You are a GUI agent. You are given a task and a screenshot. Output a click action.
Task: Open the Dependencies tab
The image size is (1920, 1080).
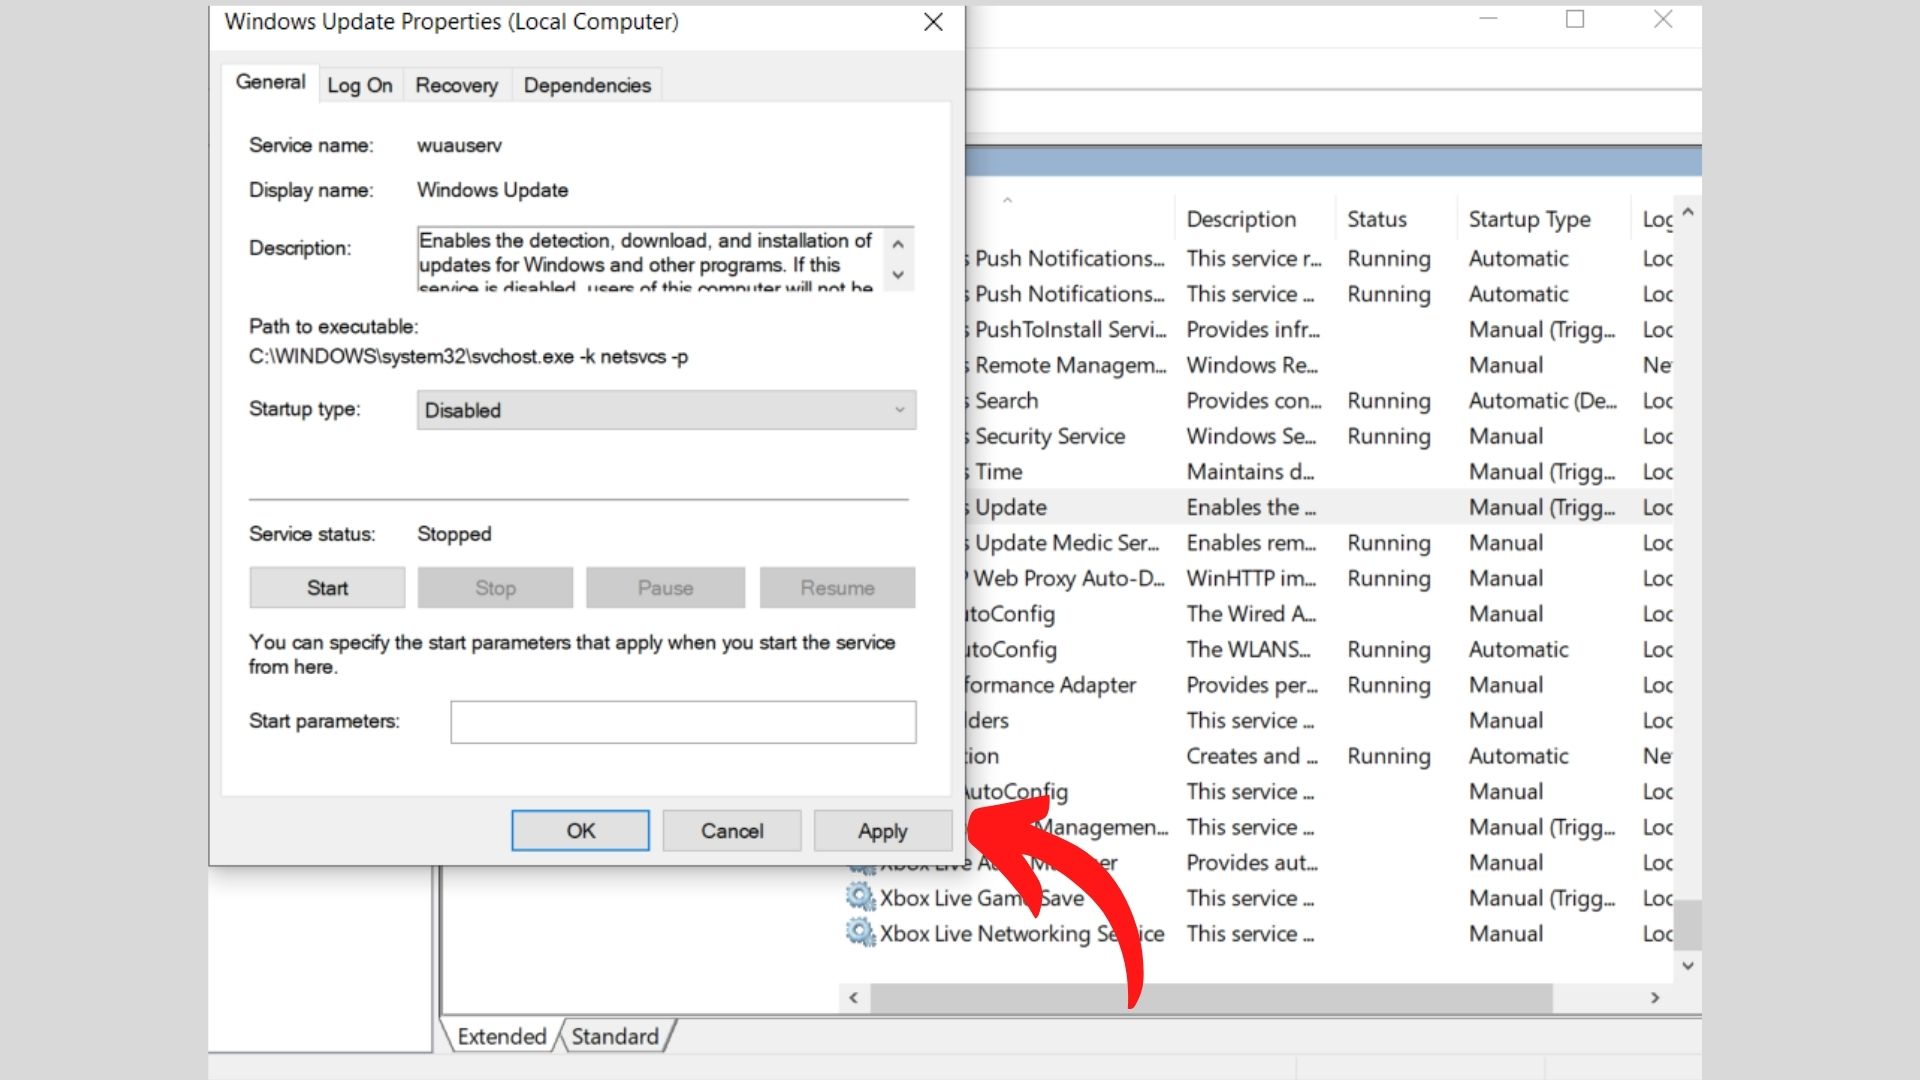pos(587,85)
